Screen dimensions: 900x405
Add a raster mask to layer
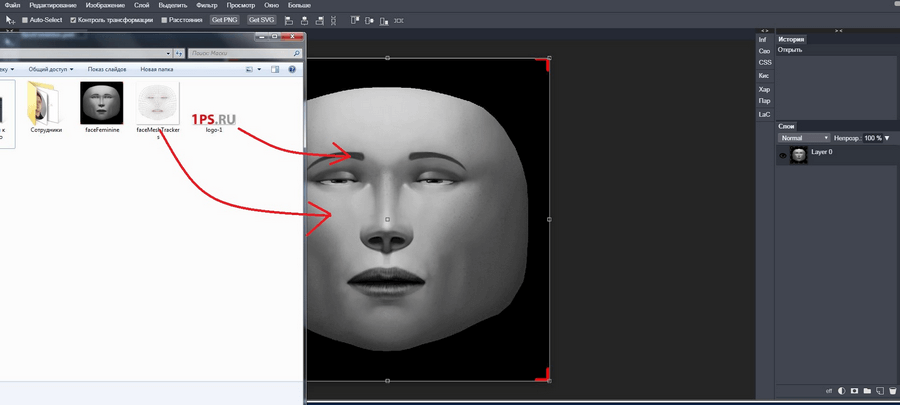[x=854, y=391]
